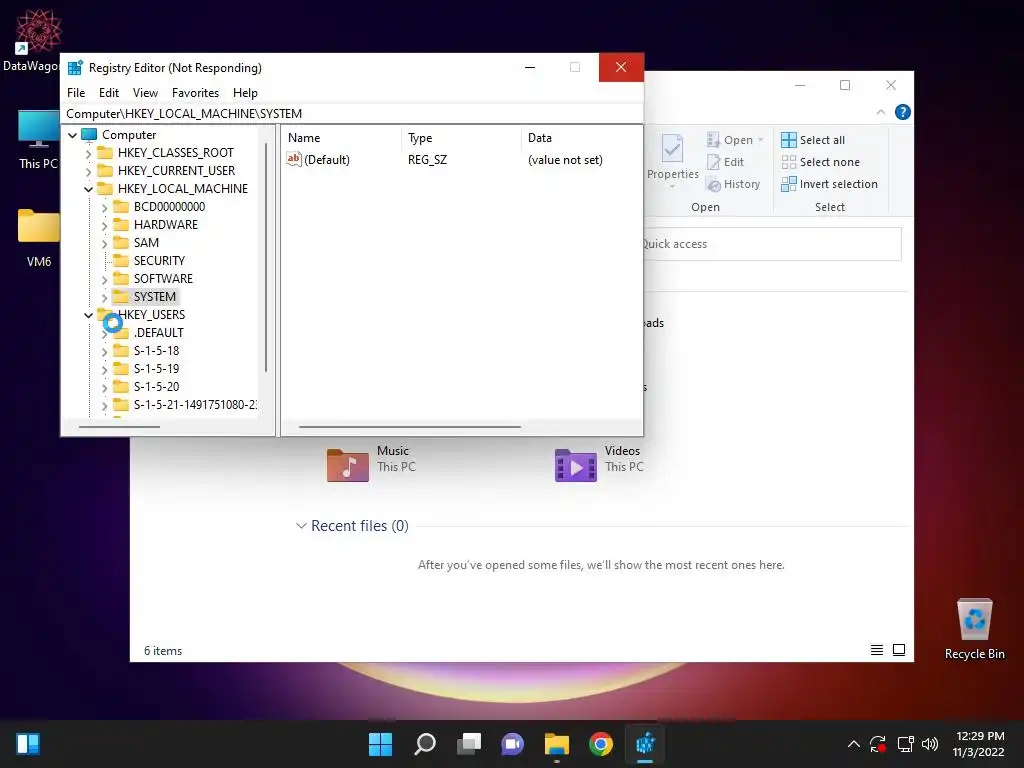Open DataWagon desktop shortcut icon
Screen dimensions: 1024x768
coord(38,31)
